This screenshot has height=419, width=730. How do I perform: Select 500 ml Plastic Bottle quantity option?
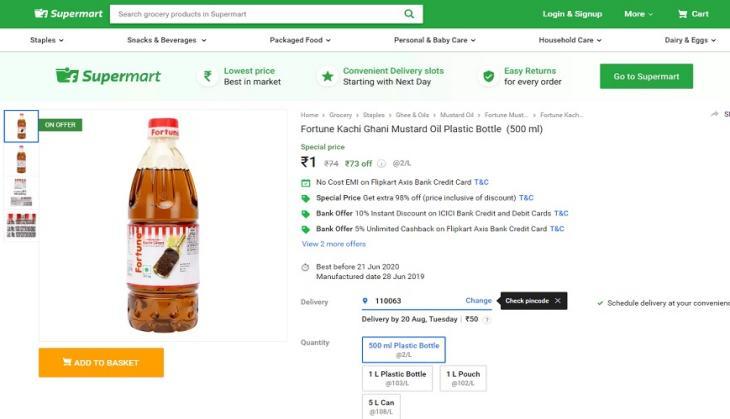(404, 350)
